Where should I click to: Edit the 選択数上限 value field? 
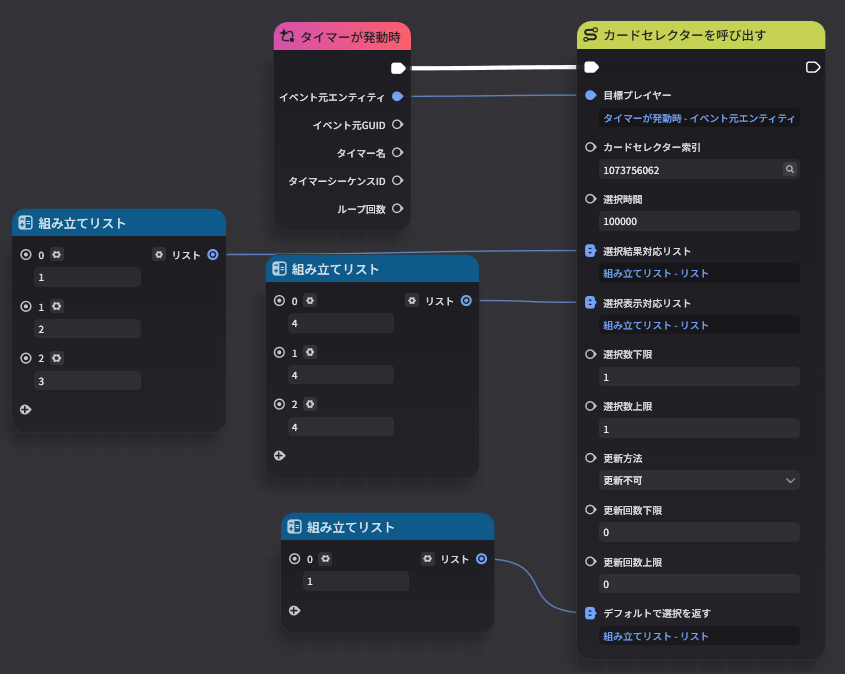coord(699,429)
